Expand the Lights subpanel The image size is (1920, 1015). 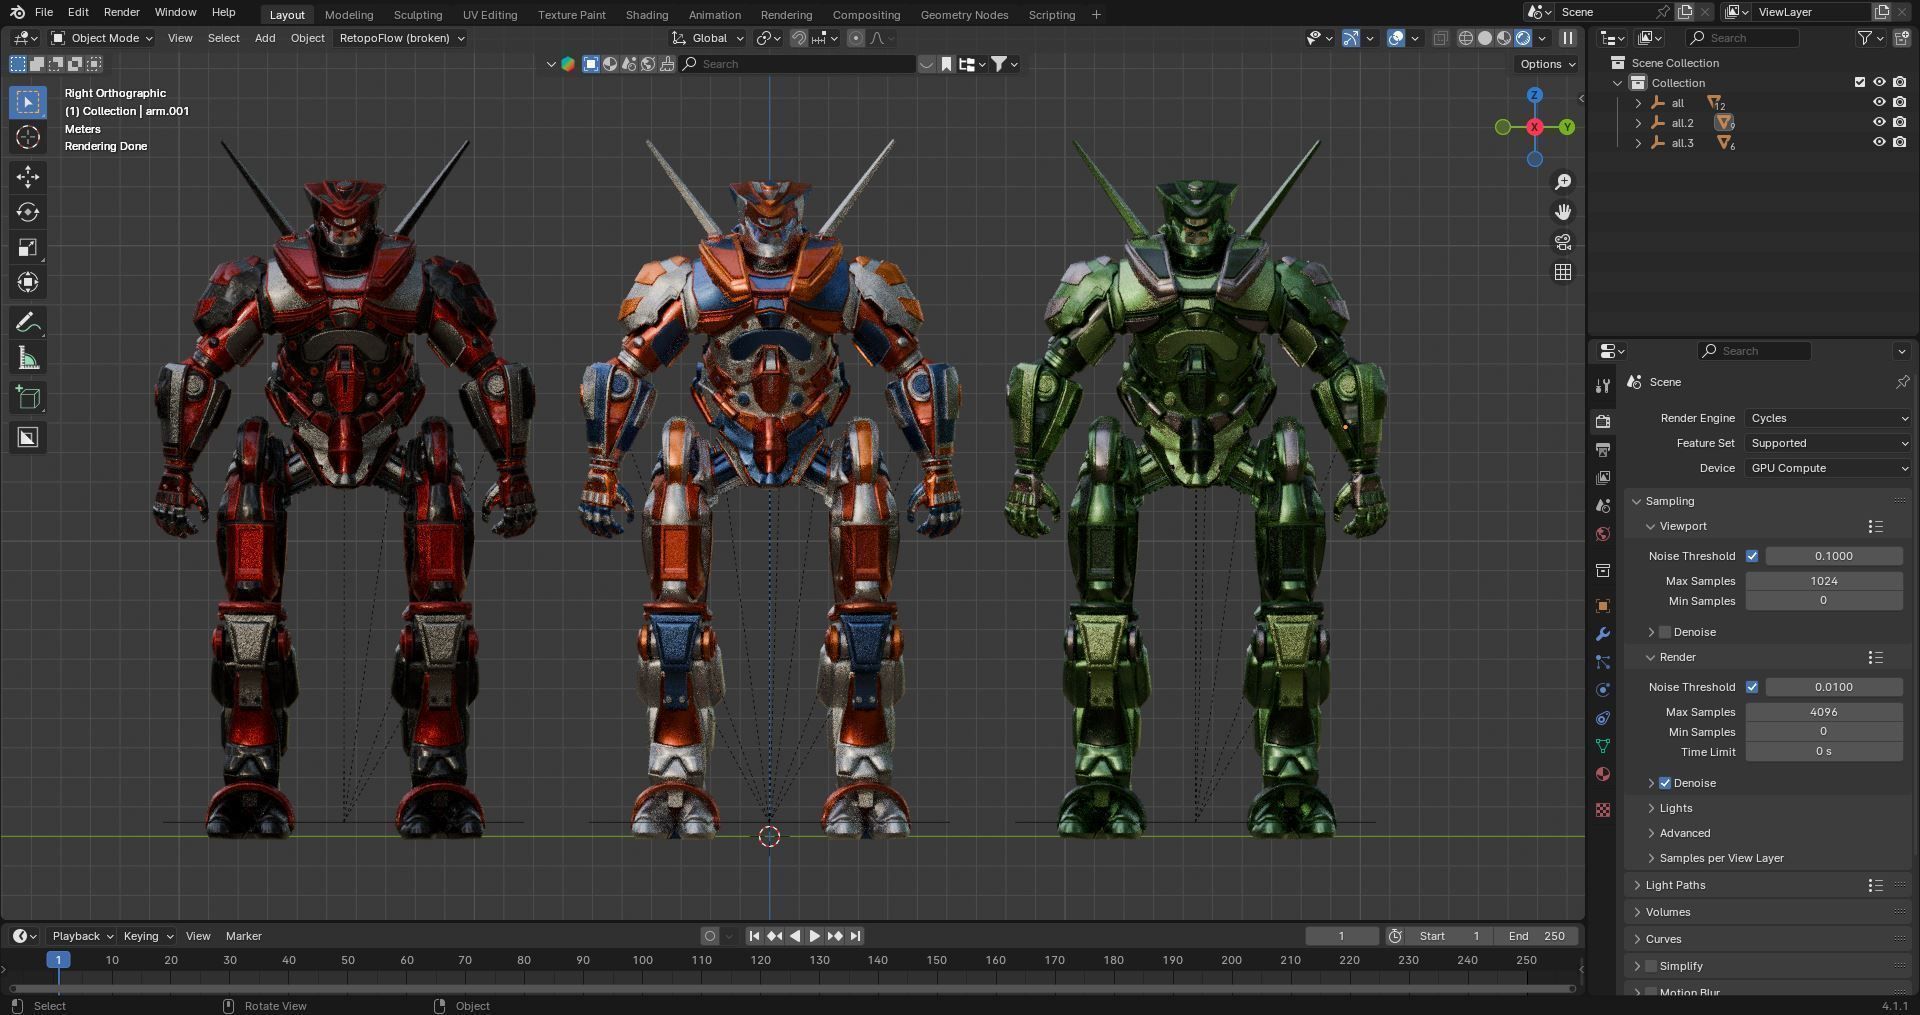pyautogui.click(x=1675, y=808)
